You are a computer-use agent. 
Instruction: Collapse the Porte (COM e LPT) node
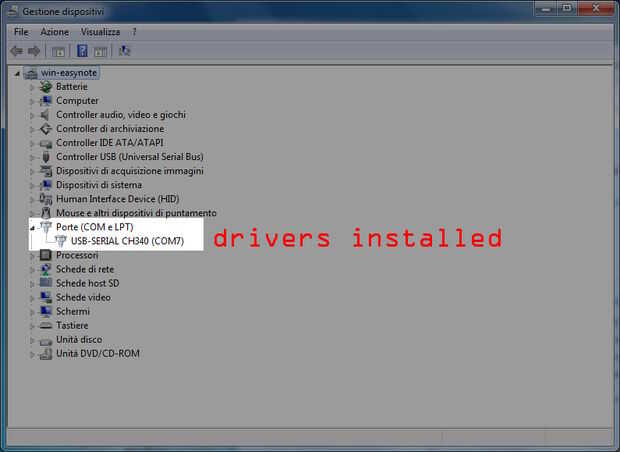(32, 228)
